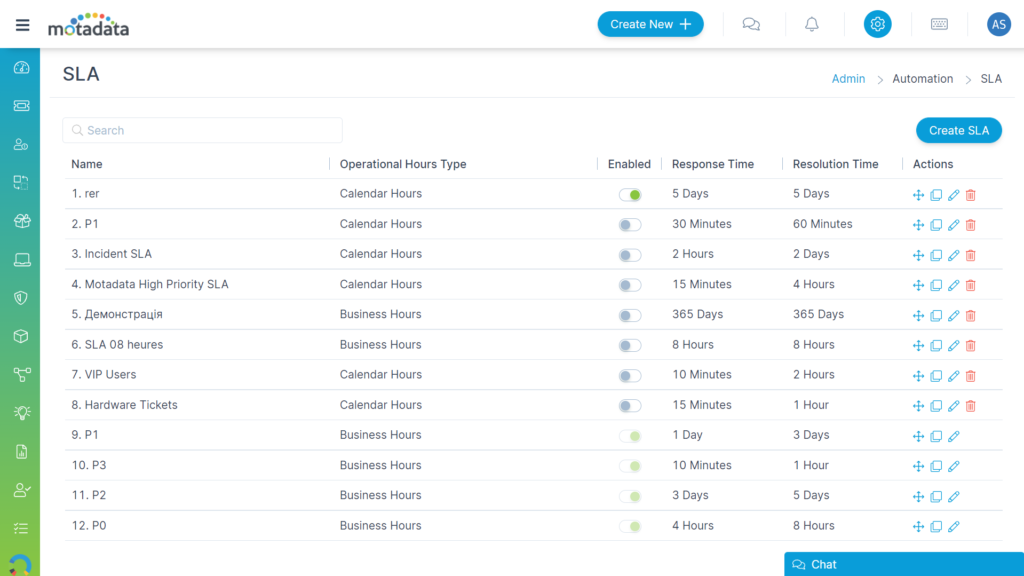The width and height of the screenshot is (1024, 576).
Task: Open the conversations chat bubble icon in header
Action: click(x=751, y=25)
